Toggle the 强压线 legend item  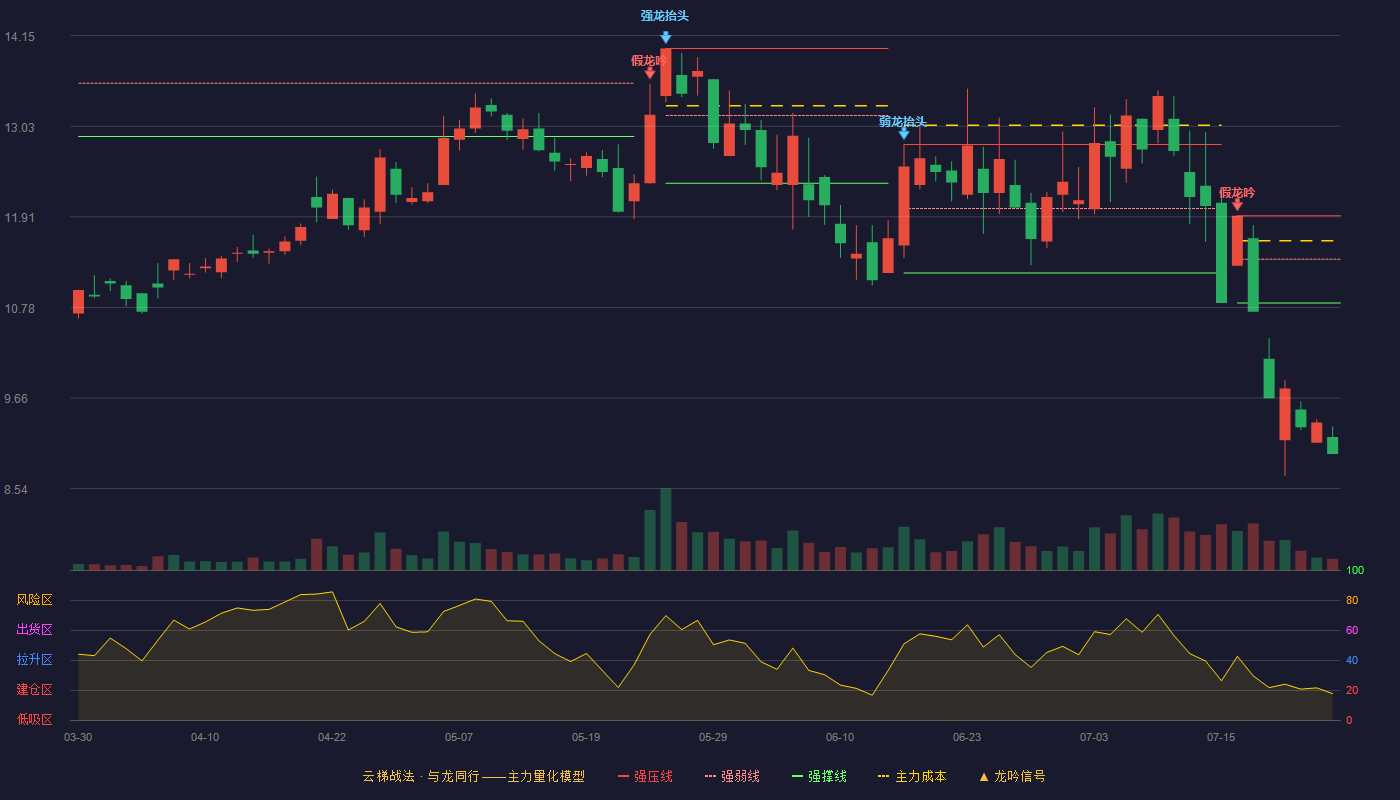coord(646,776)
